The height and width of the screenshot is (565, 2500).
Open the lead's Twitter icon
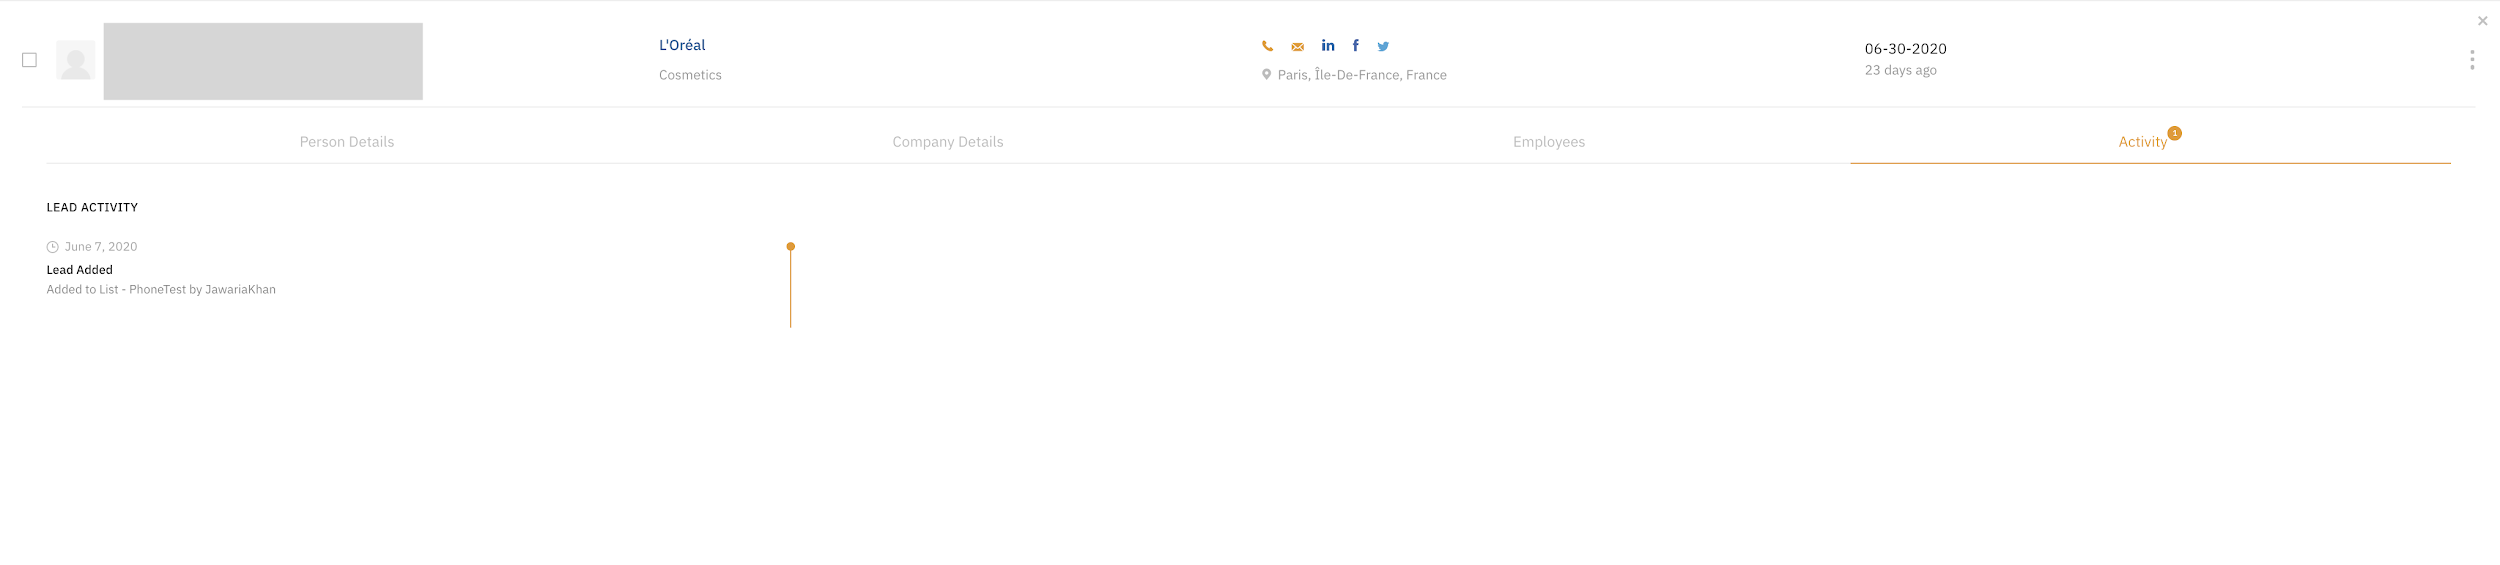click(1383, 46)
